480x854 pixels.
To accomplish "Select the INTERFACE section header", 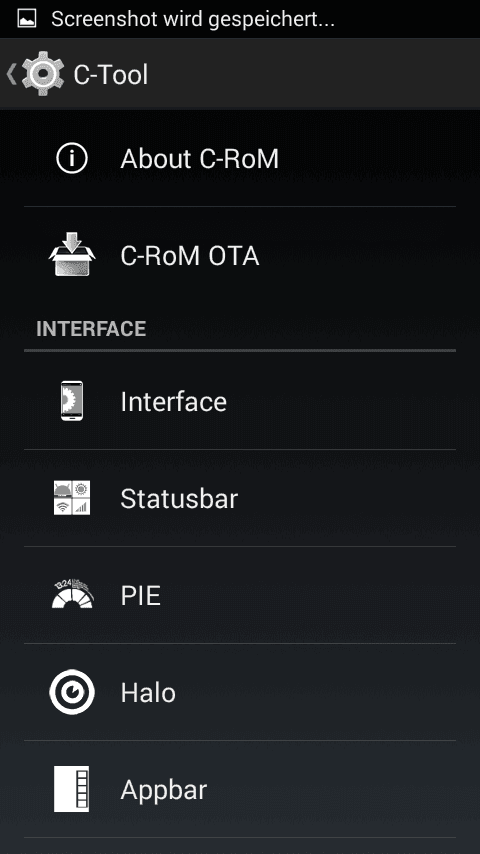I will click(91, 329).
